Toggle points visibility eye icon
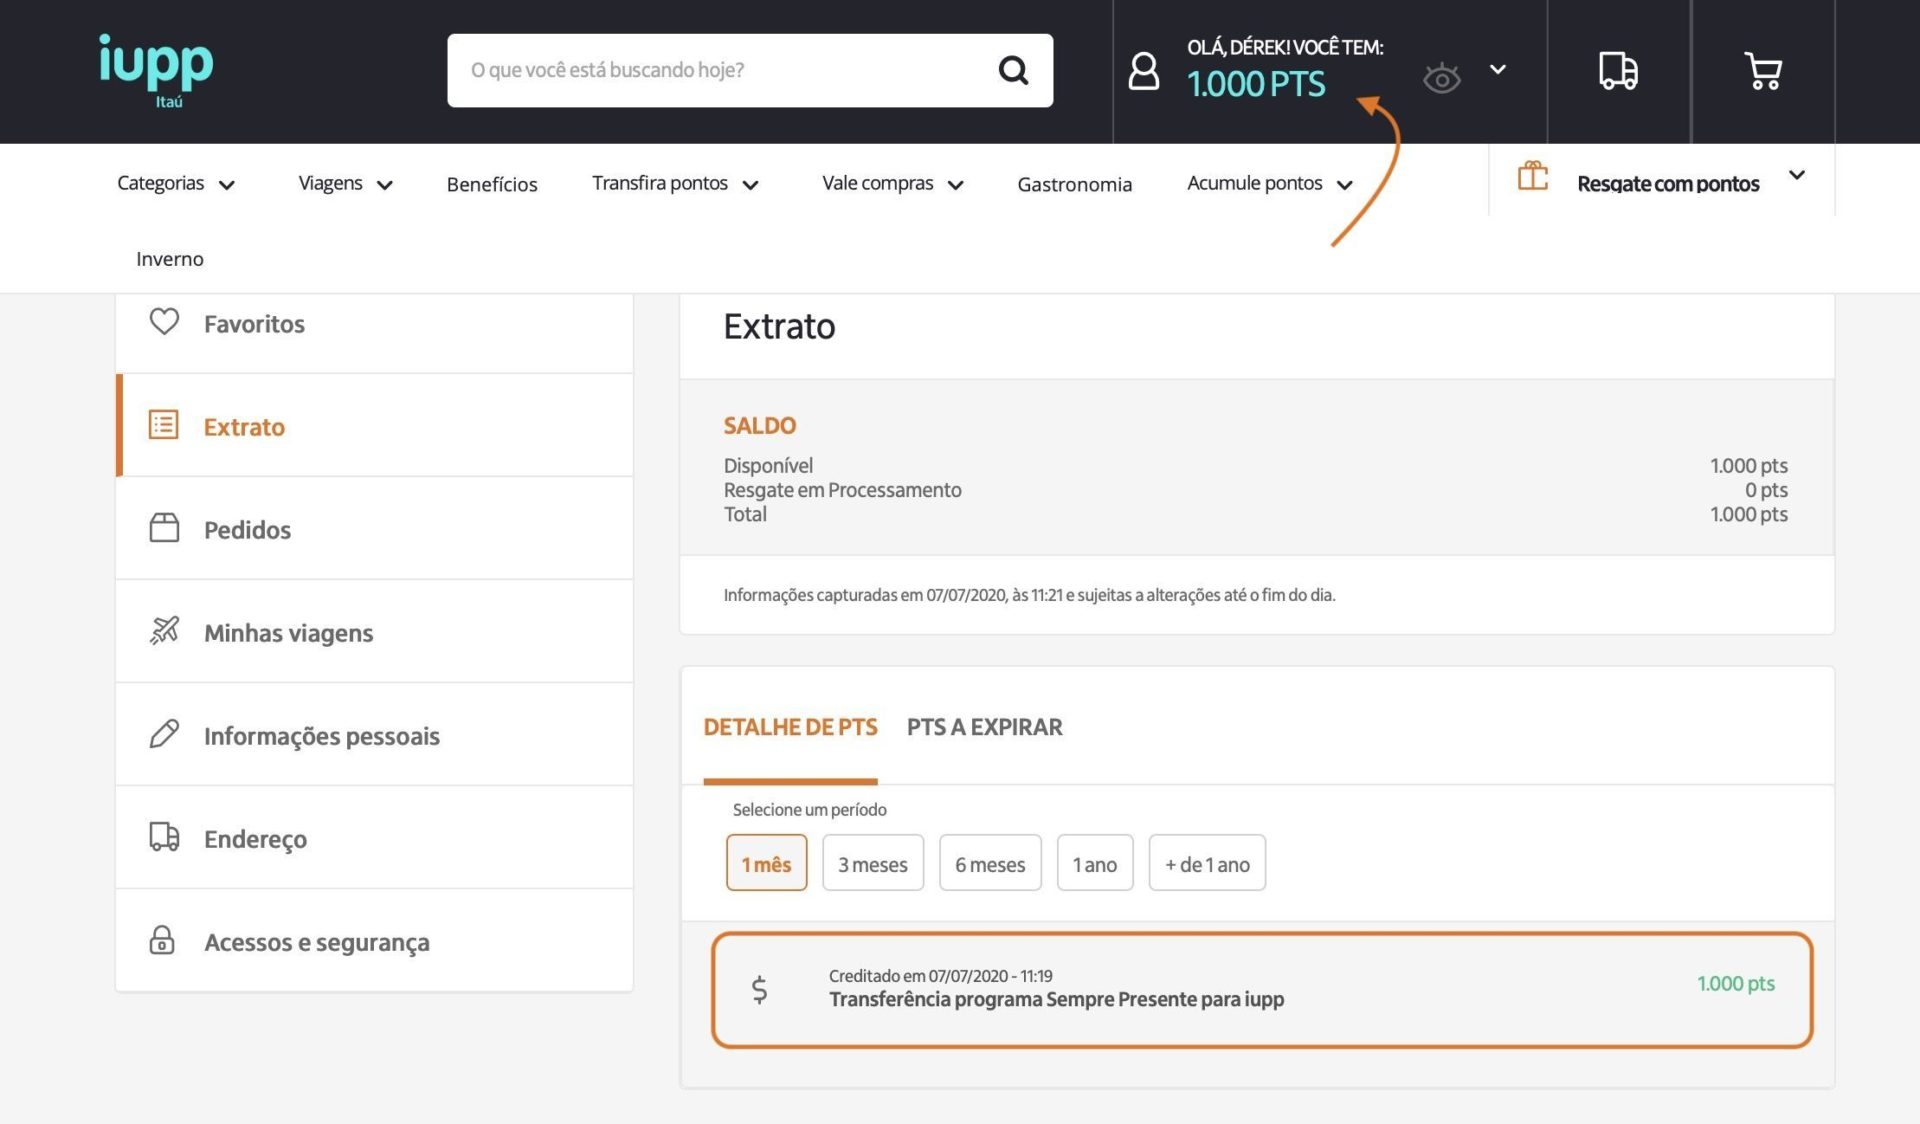This screenshot has width=1920, height=1124. tap(1441, 78)
